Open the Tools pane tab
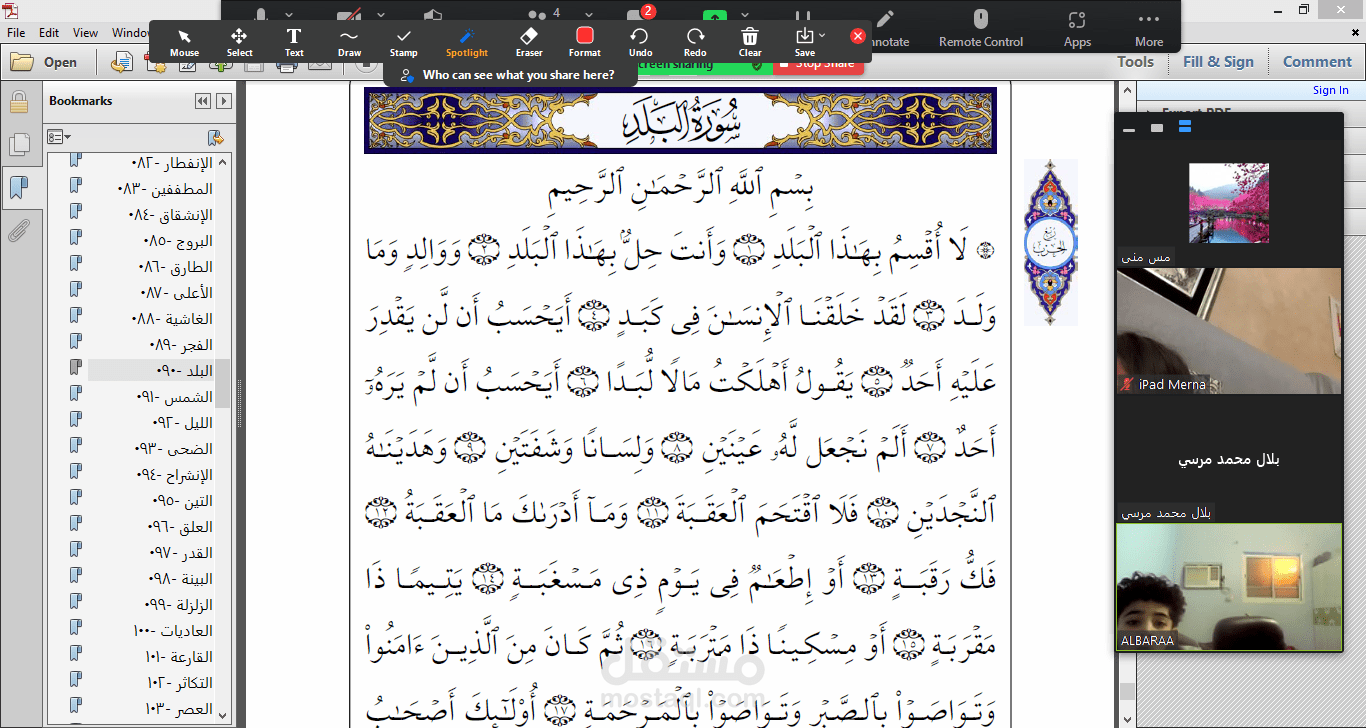 click(x=1135, y=62)
